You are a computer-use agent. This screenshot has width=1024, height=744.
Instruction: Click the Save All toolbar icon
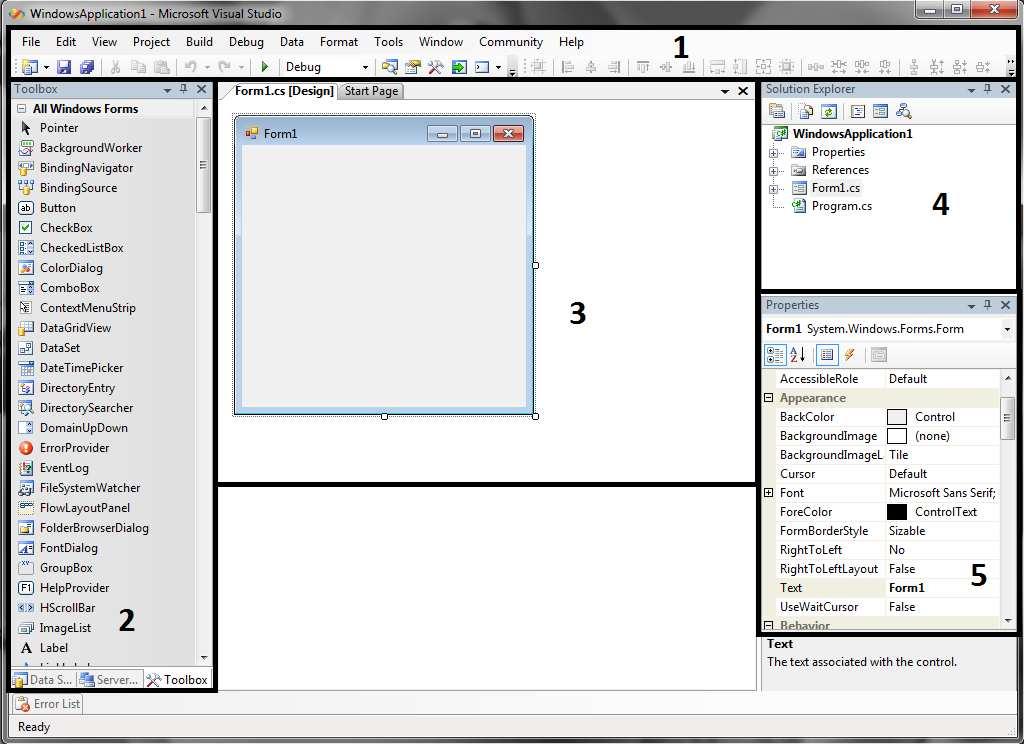pyautogui.click(x=87, y=67)
